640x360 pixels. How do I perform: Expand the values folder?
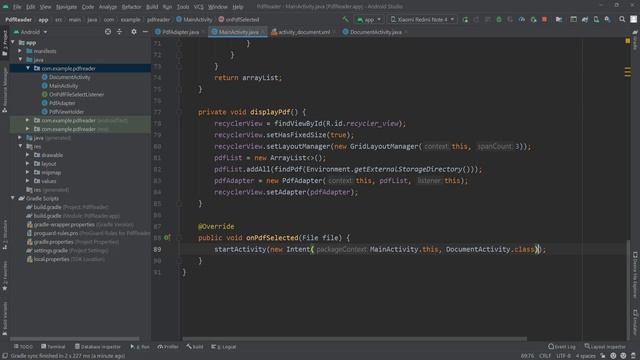(x=27, y=181)
